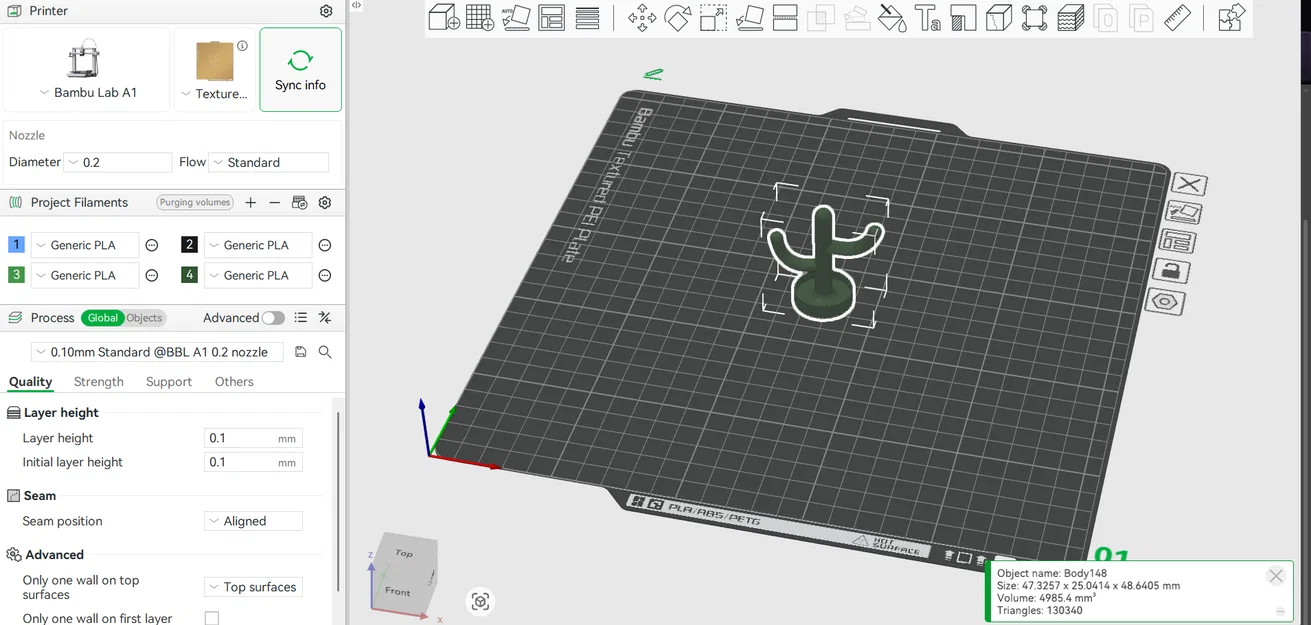This screenshot has height=625, width=1311.
Task: Search process settings with magnifier icon
Action: [x=325, y=352]
